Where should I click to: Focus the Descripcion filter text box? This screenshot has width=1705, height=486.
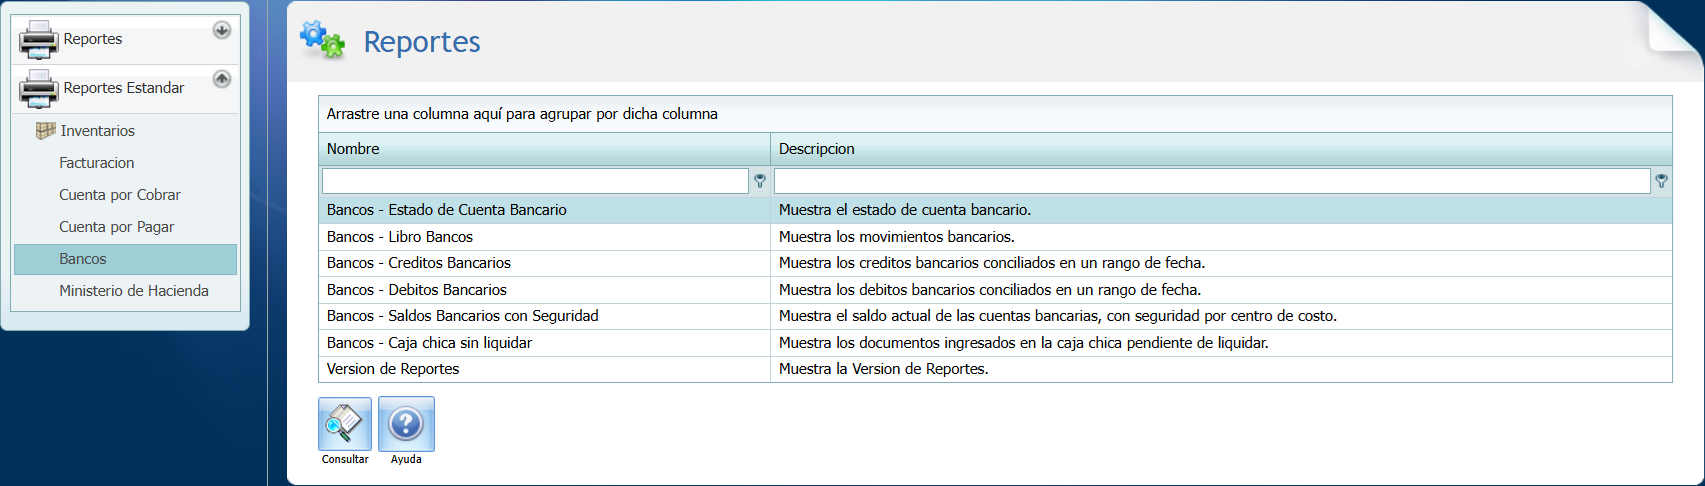(1212, 181)
